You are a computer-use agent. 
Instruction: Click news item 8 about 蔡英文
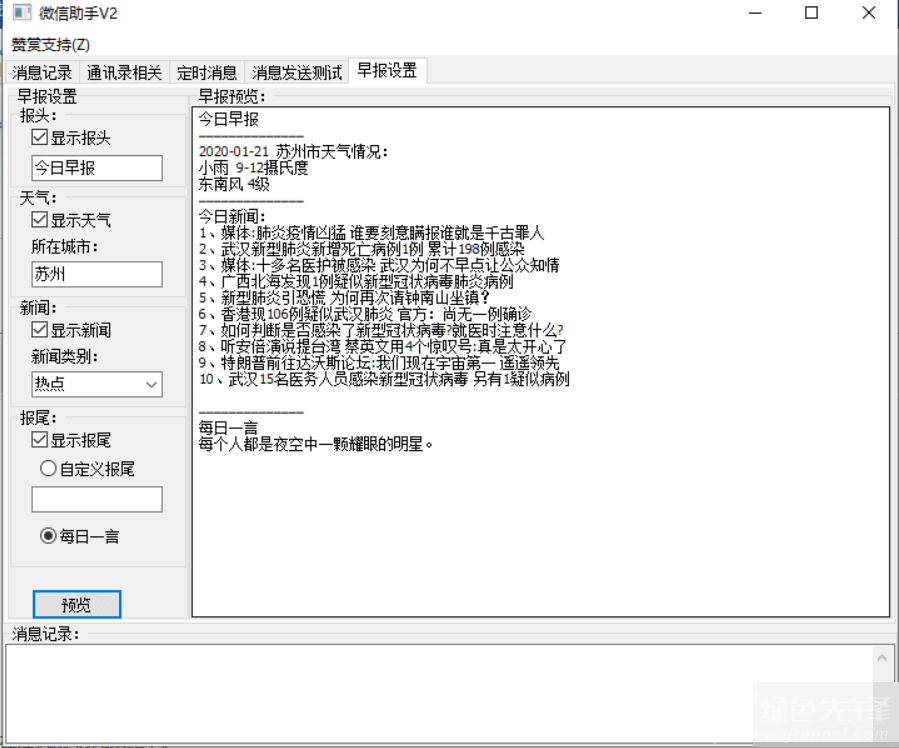[x=382, y=346]
